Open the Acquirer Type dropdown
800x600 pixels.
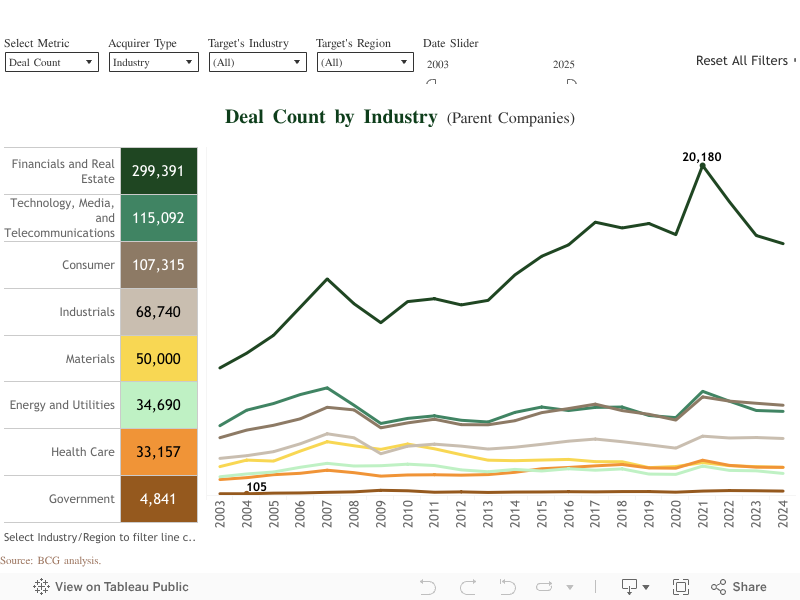coord(150,62)
